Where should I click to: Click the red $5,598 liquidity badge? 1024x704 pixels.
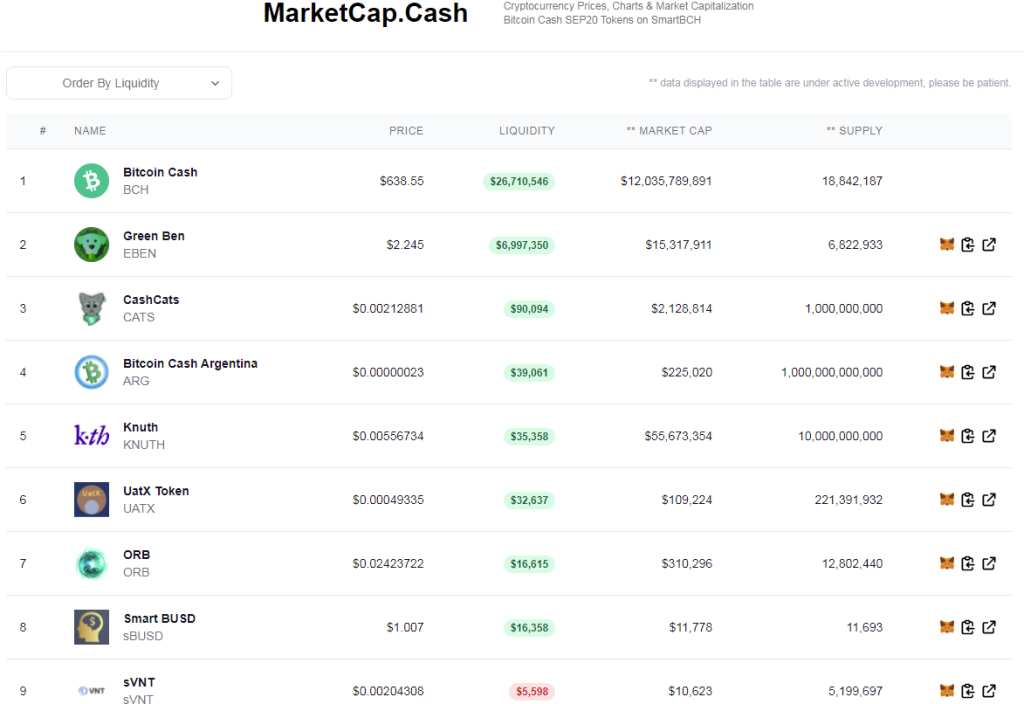(x=532, y=691)
